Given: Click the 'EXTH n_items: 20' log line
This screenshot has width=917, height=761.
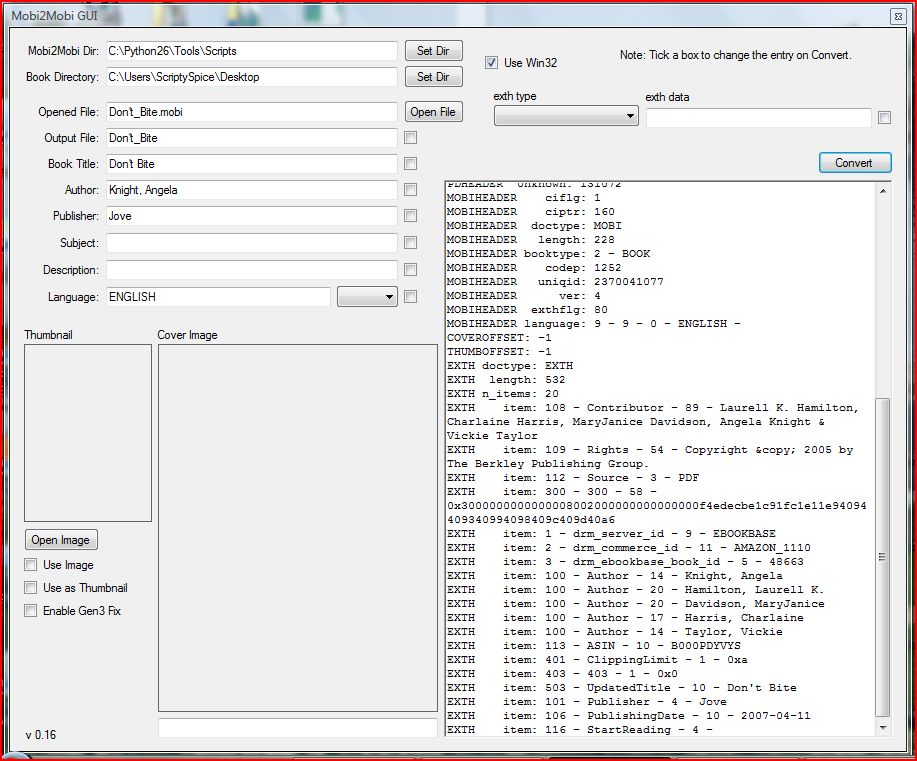Looking at the screenshot, I should pyautogui.click(x=503, y=394).
